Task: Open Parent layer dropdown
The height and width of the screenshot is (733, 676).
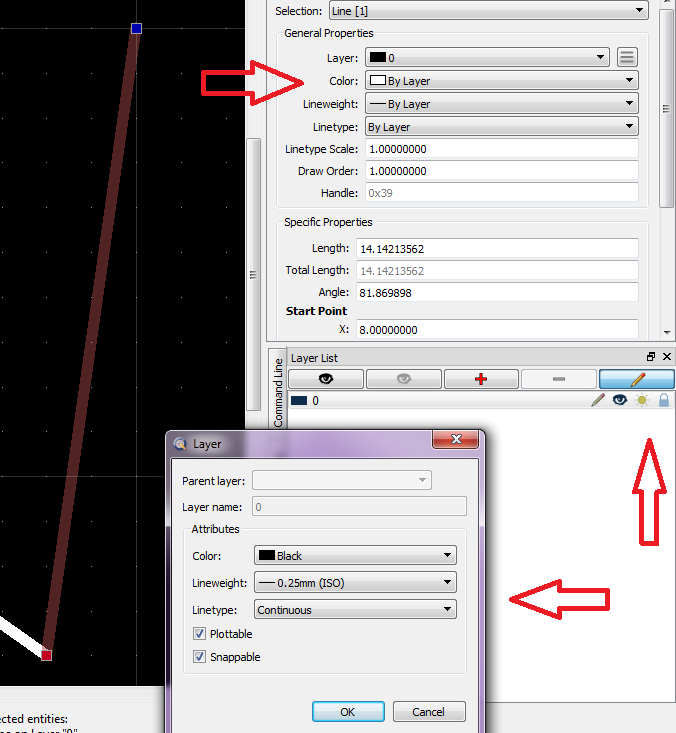Action: point(342,480)
